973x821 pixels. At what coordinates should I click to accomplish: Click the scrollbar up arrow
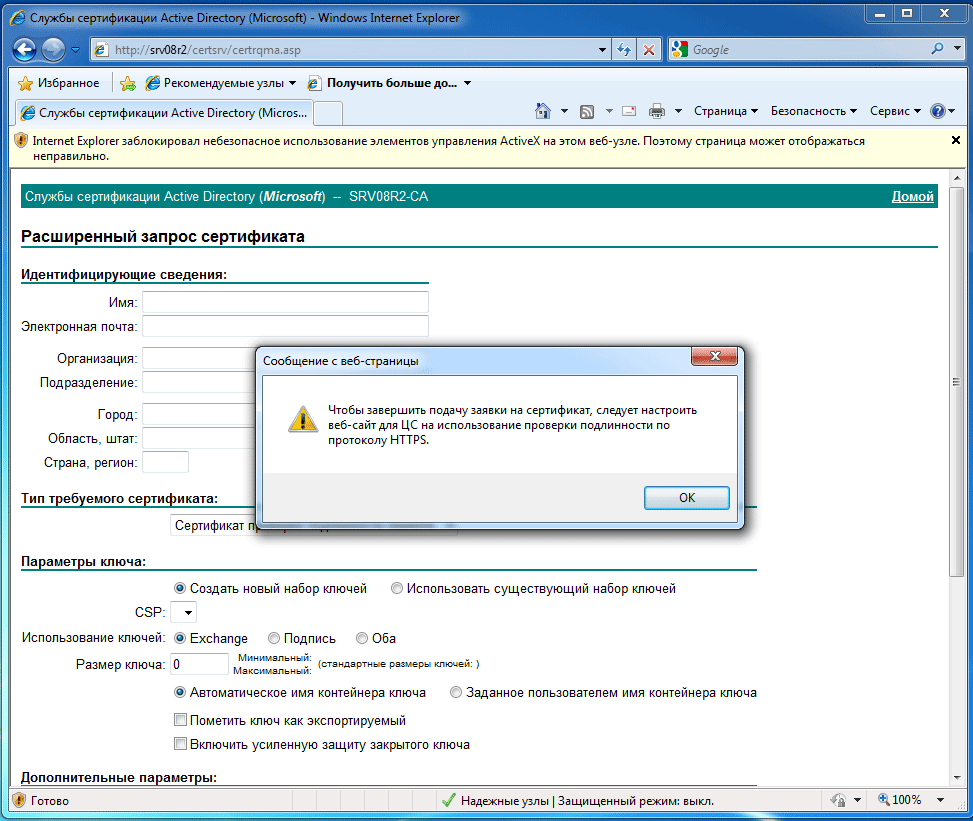coord(956,177)
